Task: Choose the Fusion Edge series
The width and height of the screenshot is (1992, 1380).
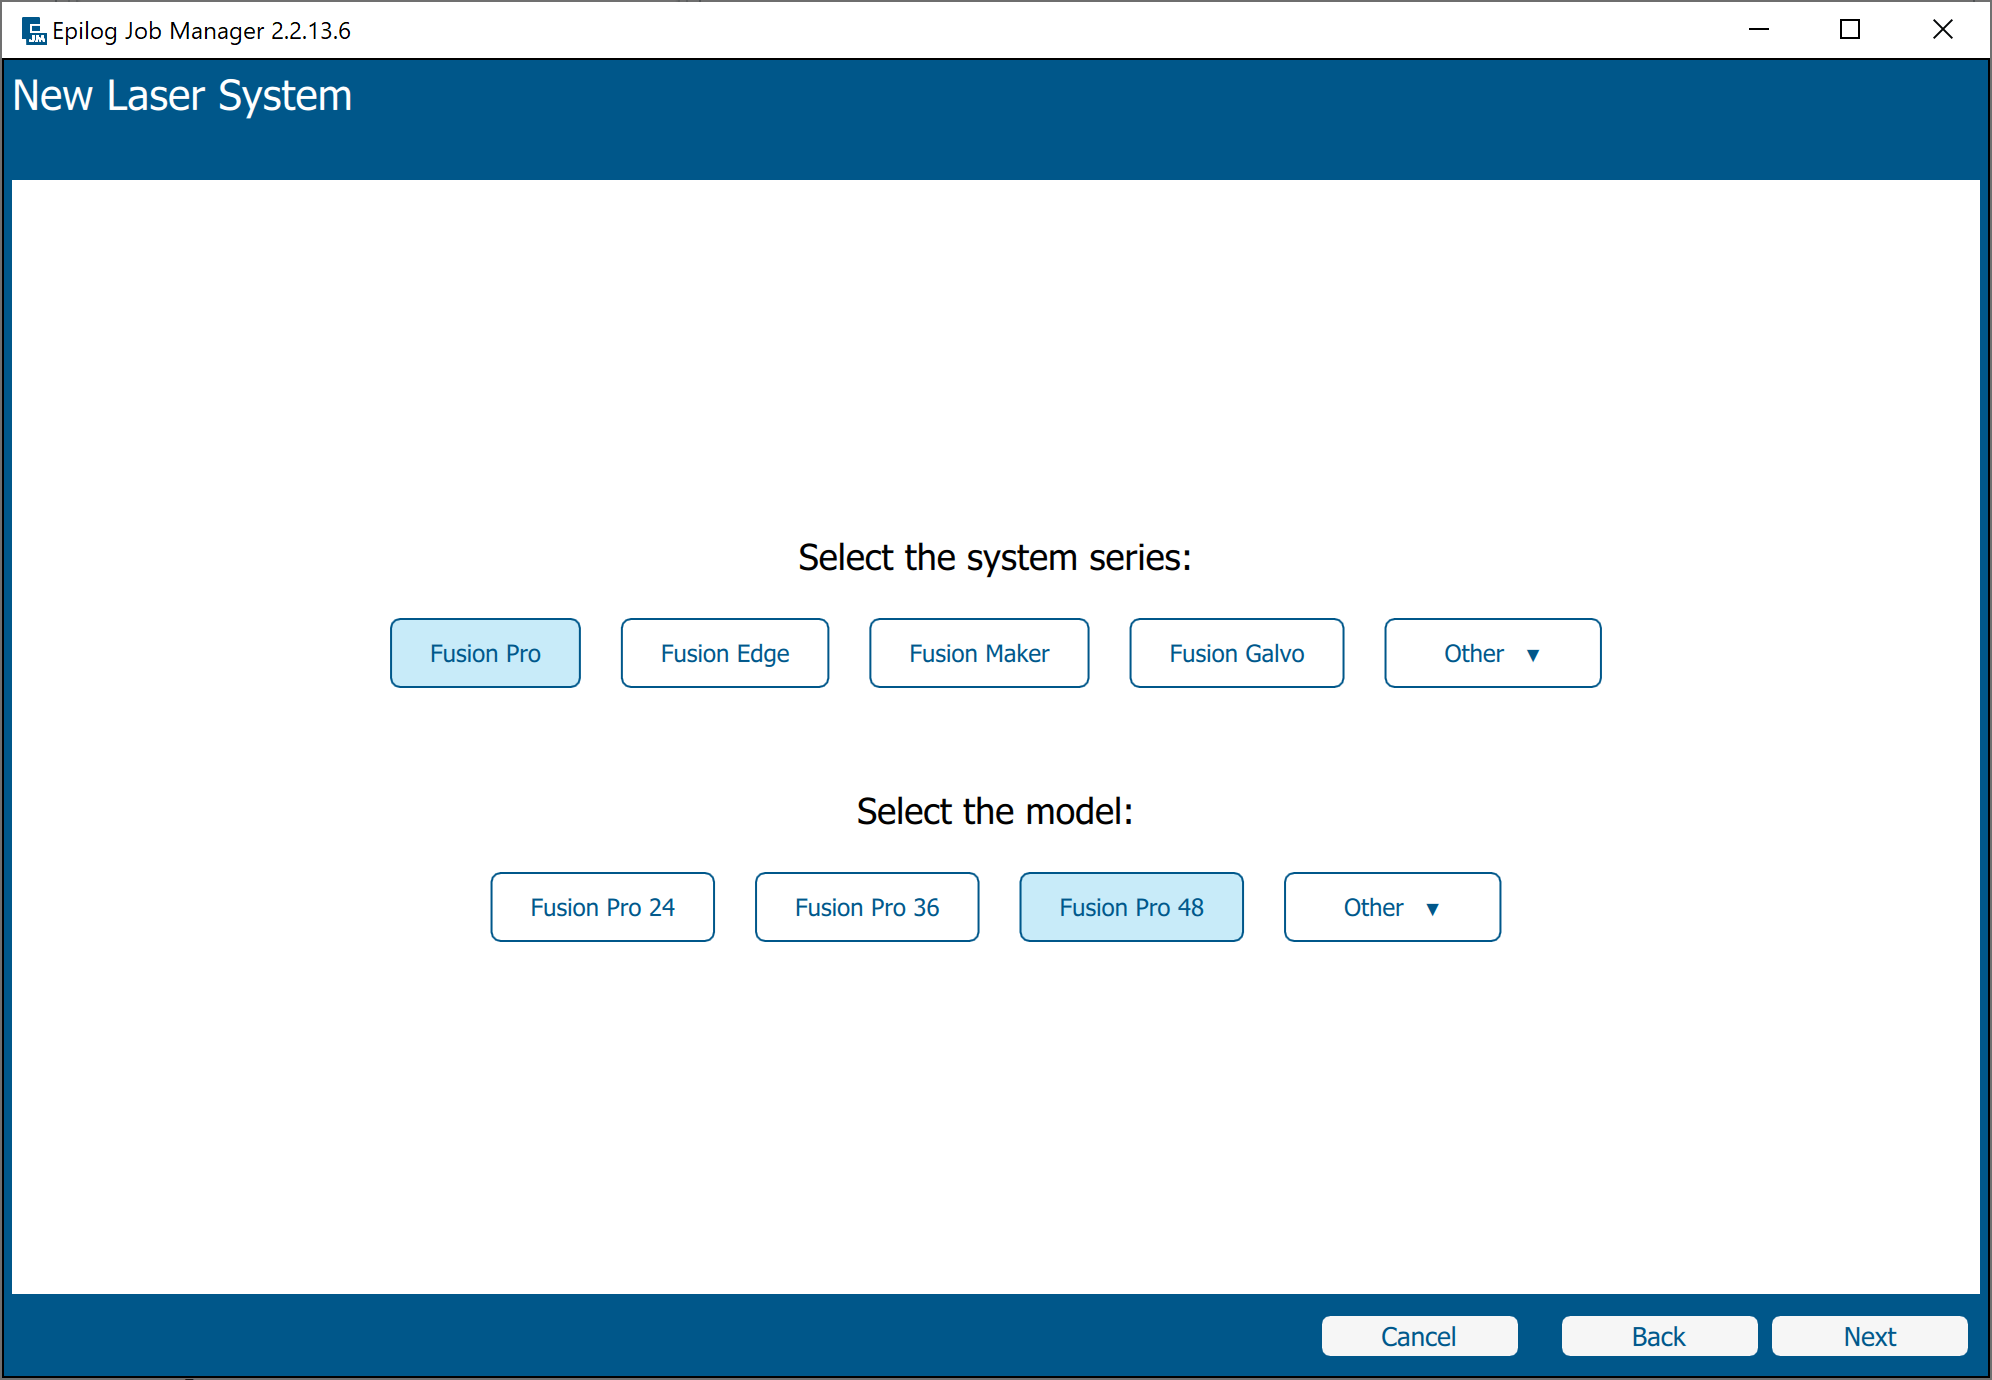Action: tap(724, 653)
